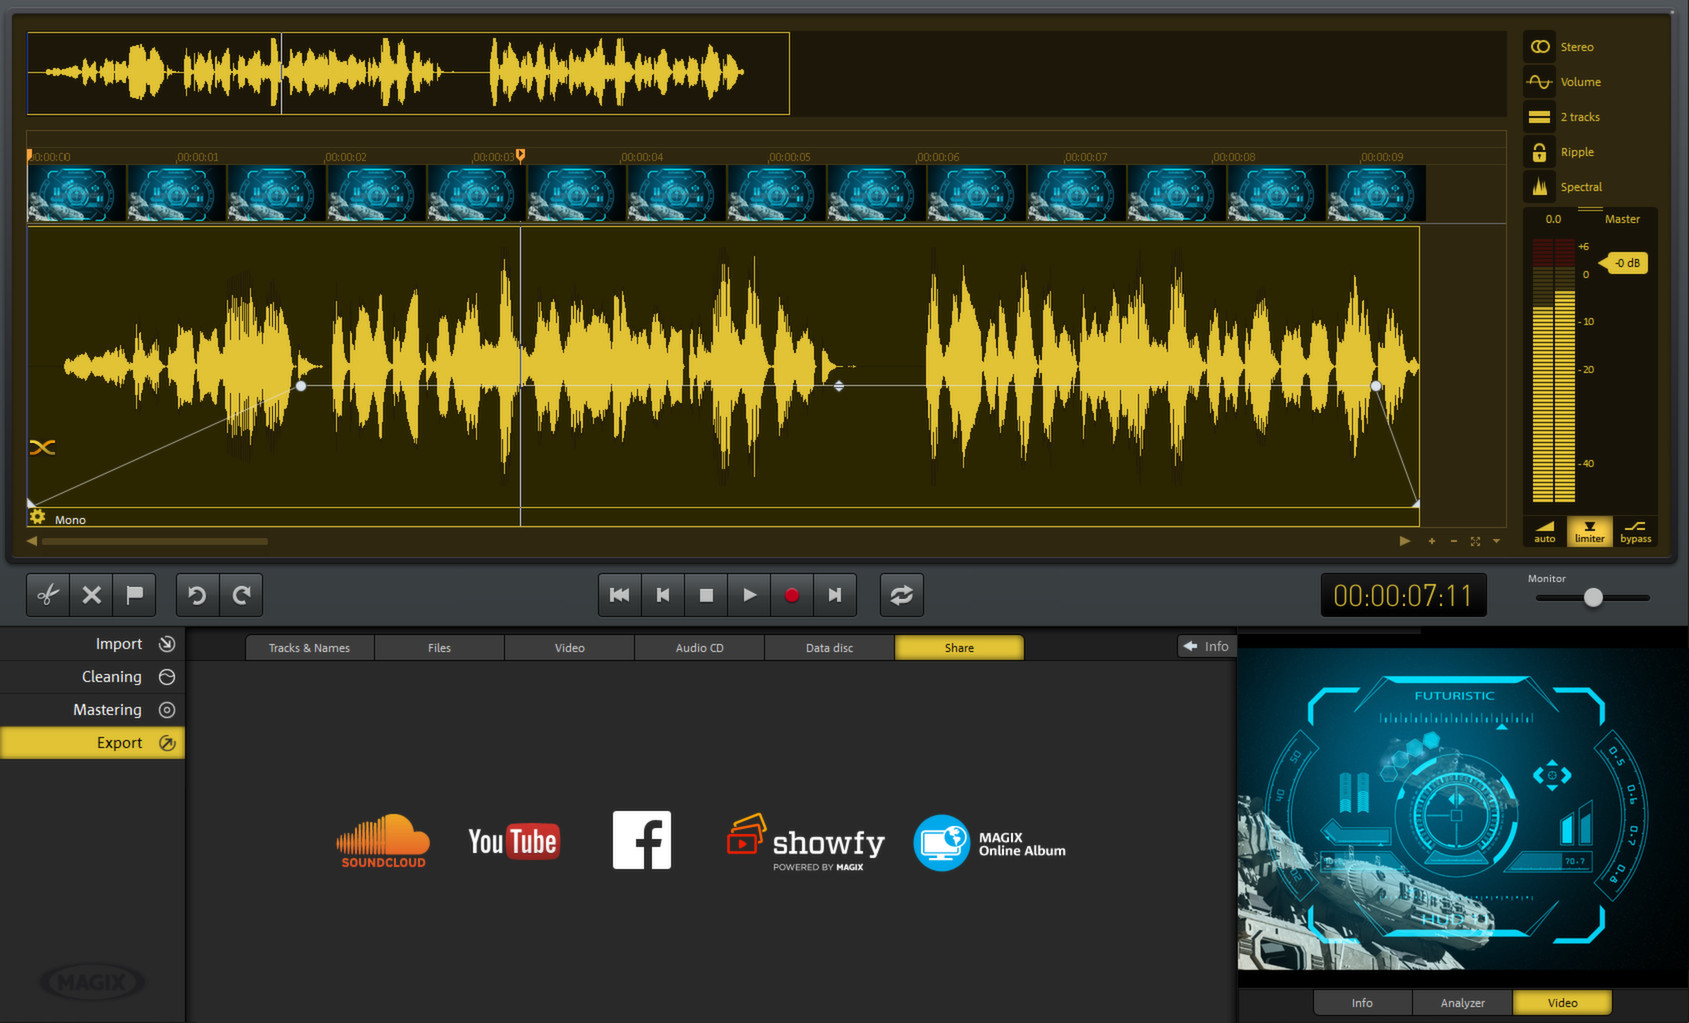Set a marker with the flag button
The width and height of the screenshot is (1689, 1023).
(134, 595)
